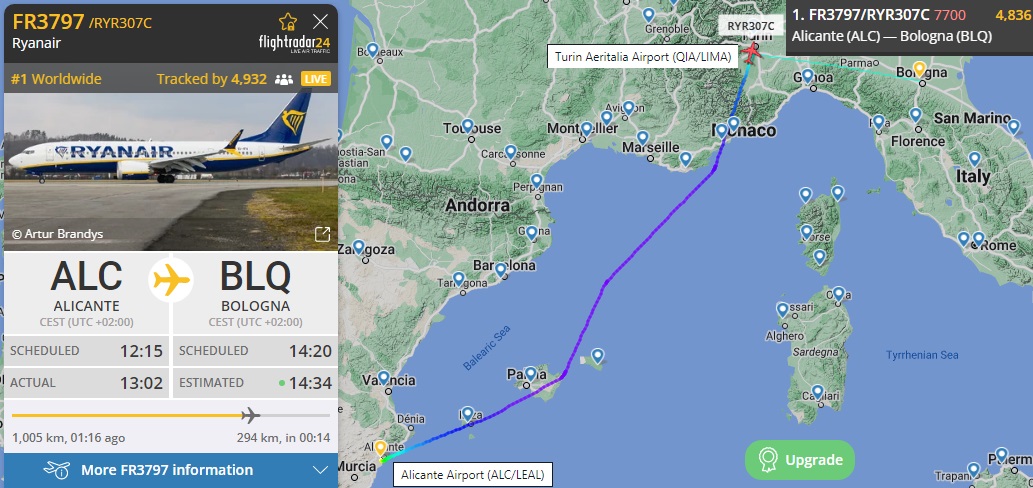This screenshot has height=488, width=1033.
Task: Select the Alicante origin airport marker
Action: 380,448
